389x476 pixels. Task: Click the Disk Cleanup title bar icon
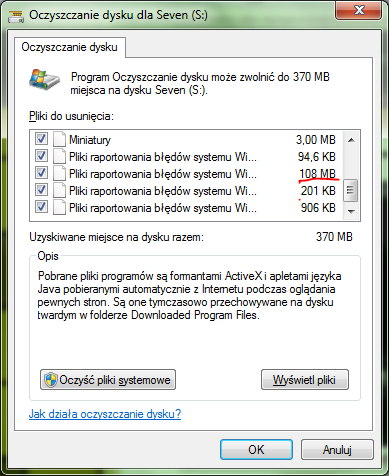coord(16,16)
